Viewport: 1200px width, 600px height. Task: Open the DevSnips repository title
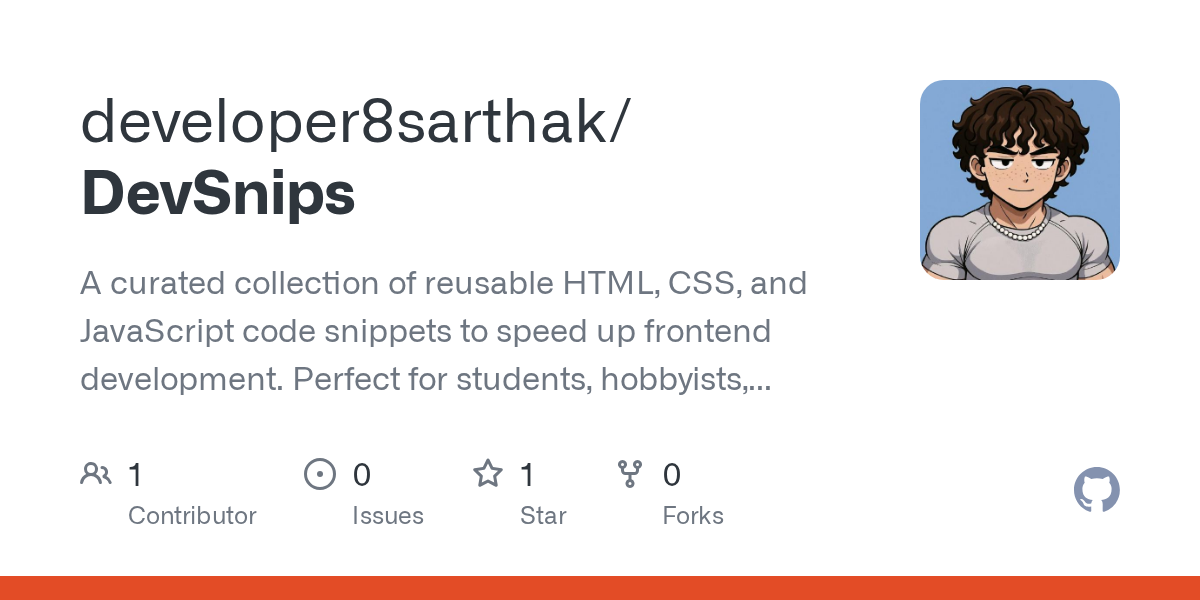pos(217,193)
